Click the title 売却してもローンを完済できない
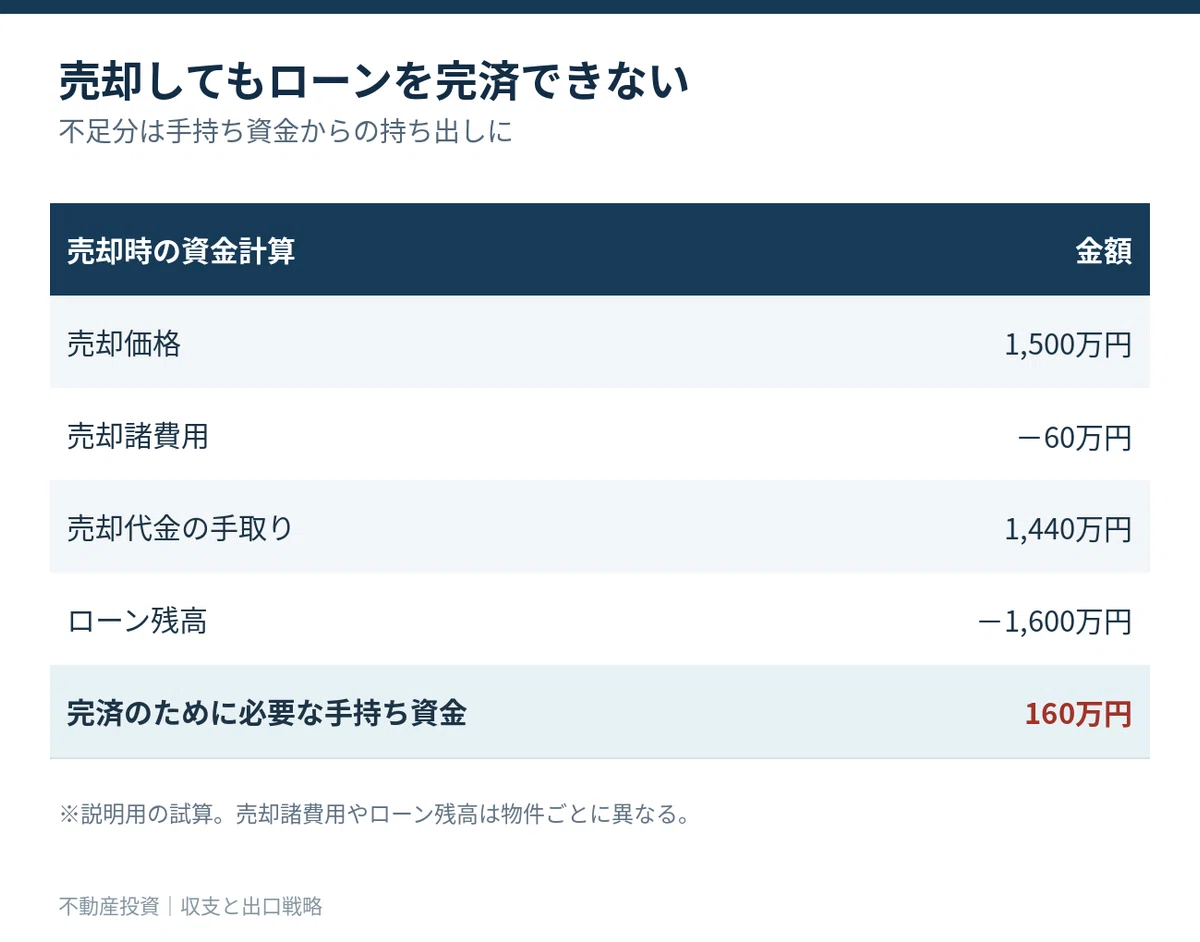This screenshot has height=942, width=1200. [375, 82]
